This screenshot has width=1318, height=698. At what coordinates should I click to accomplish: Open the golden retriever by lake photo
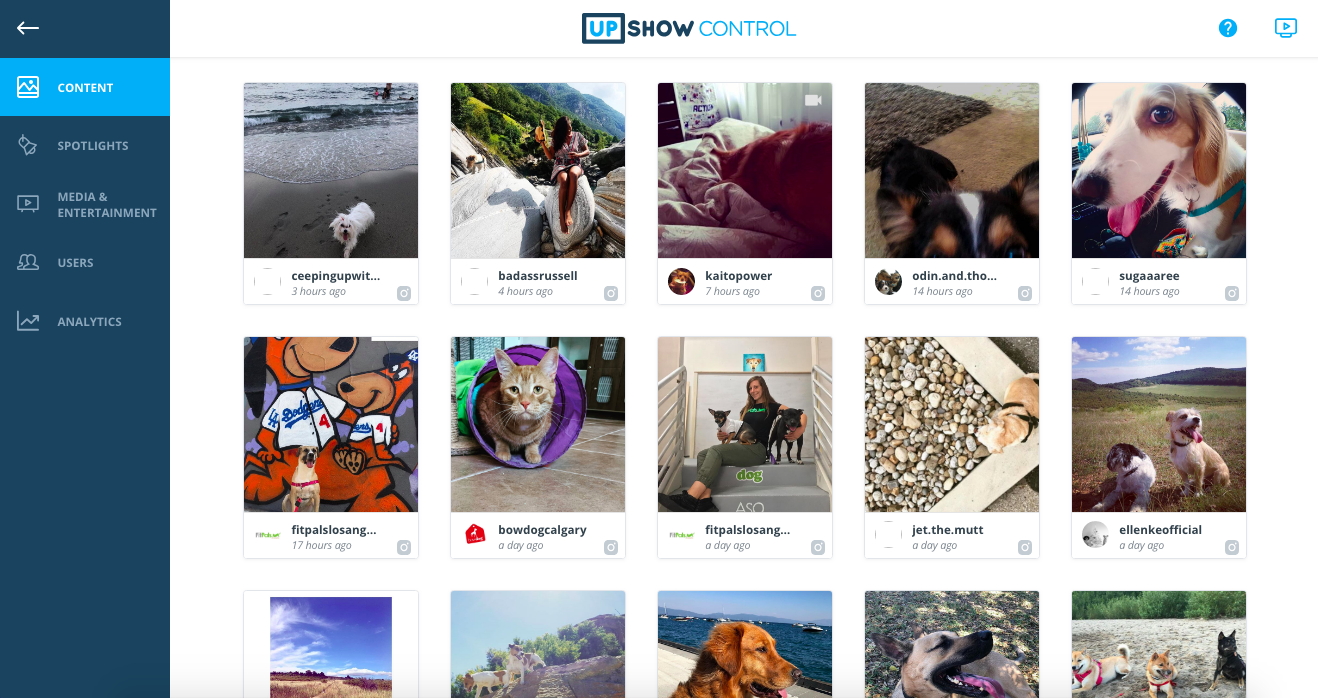745,644
